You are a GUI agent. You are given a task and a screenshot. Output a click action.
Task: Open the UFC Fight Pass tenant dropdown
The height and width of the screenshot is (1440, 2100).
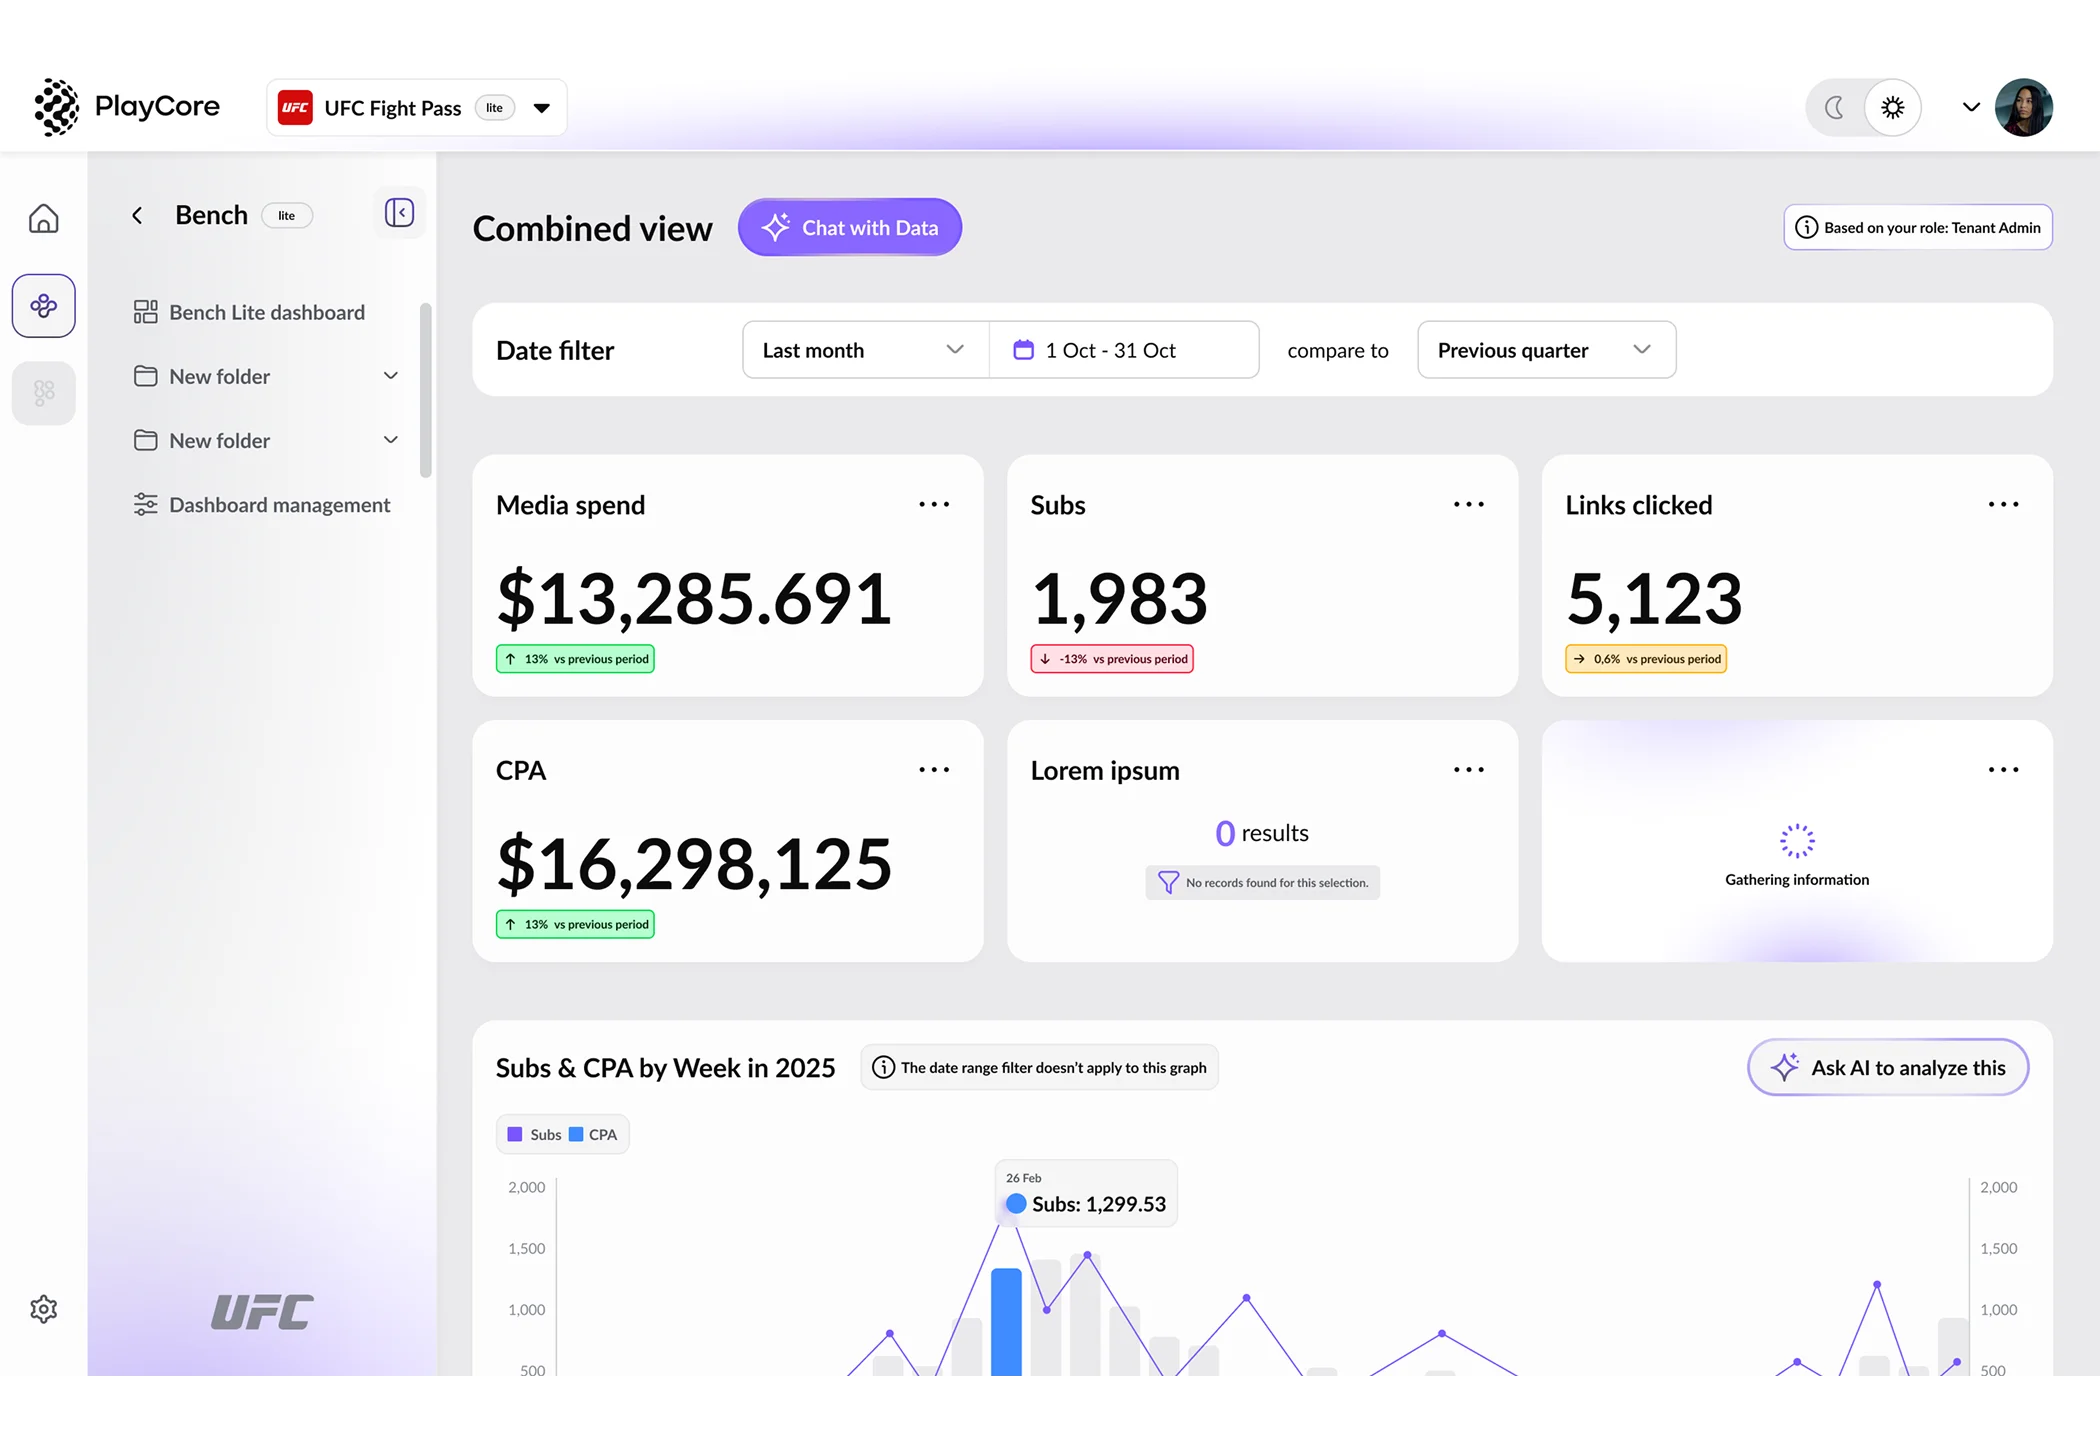[541, 108]
